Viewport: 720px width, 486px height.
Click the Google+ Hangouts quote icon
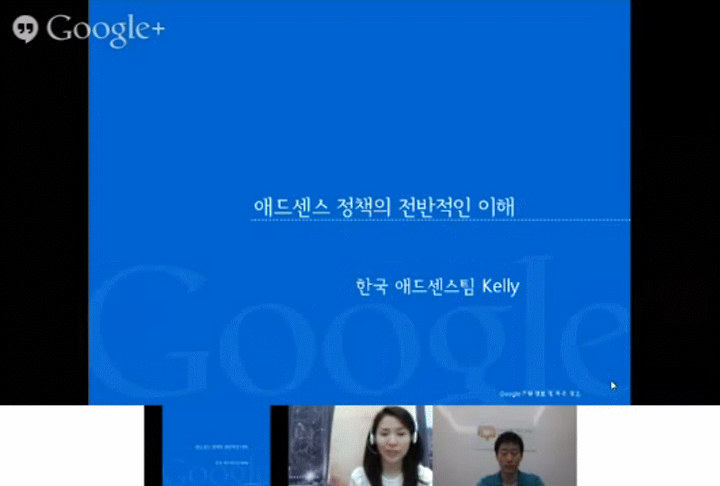pyautogui.click(x=25, y=29)
